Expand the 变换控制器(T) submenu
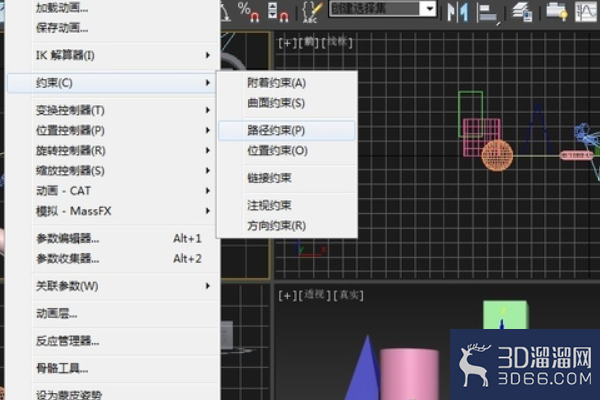600x400 pixels. [x=112, y=110]
